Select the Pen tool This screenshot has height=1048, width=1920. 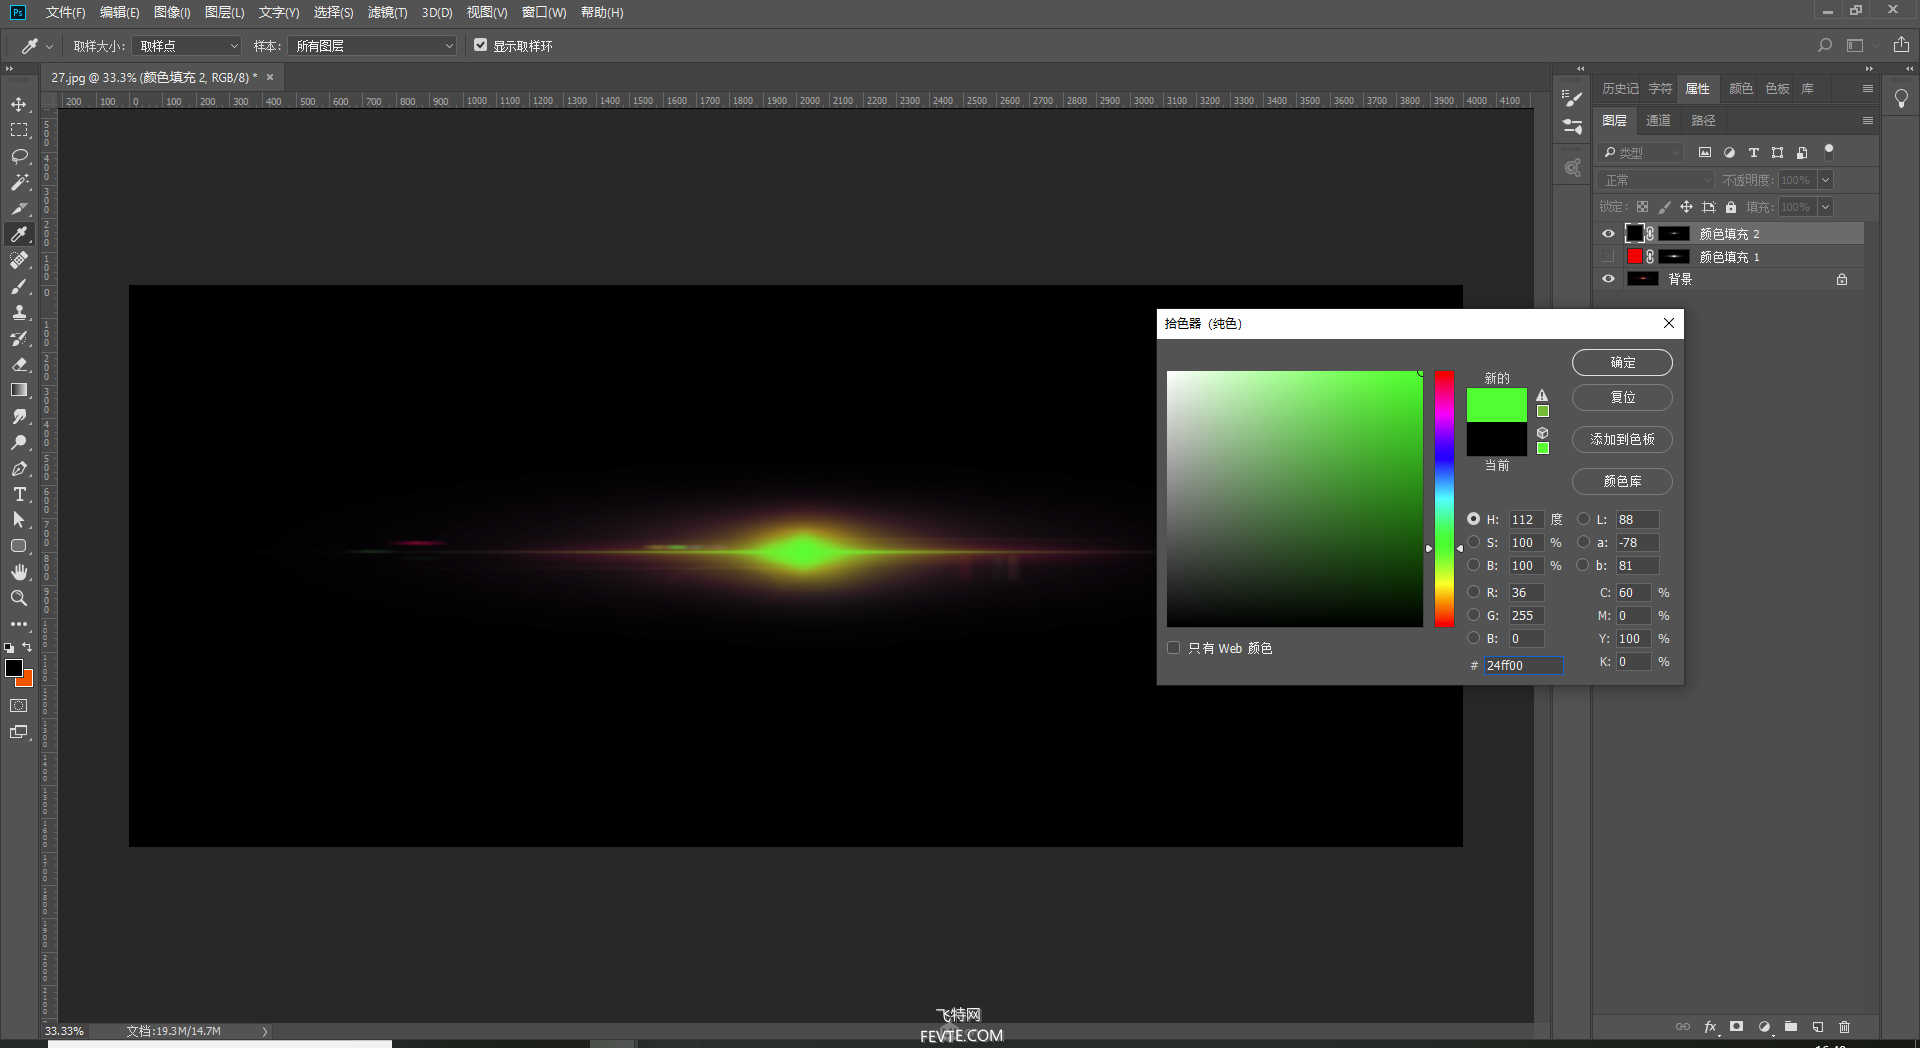pos(19,468)
